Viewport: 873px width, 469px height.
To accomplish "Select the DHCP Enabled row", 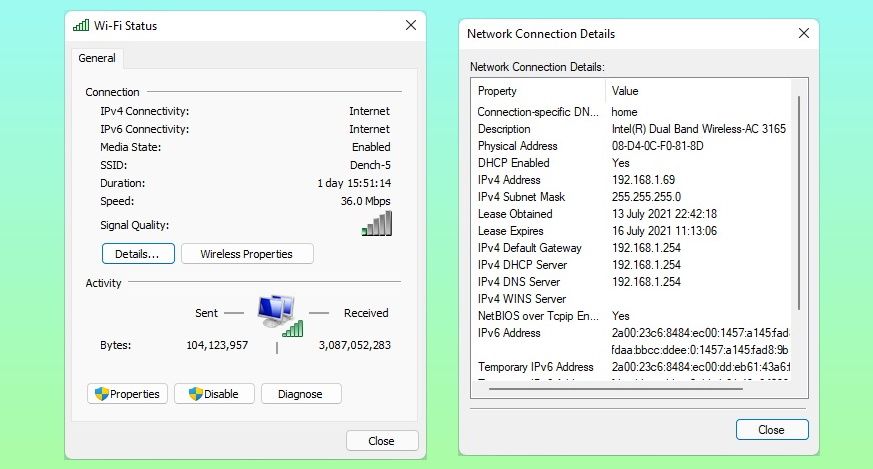I will click(x=513, y=163).
